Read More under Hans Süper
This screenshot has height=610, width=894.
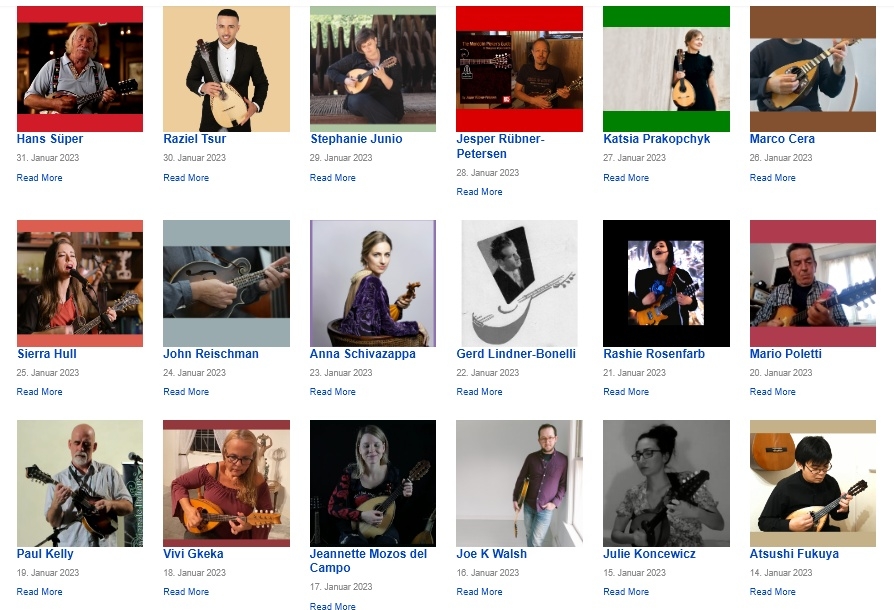click(x=39, y=178)
